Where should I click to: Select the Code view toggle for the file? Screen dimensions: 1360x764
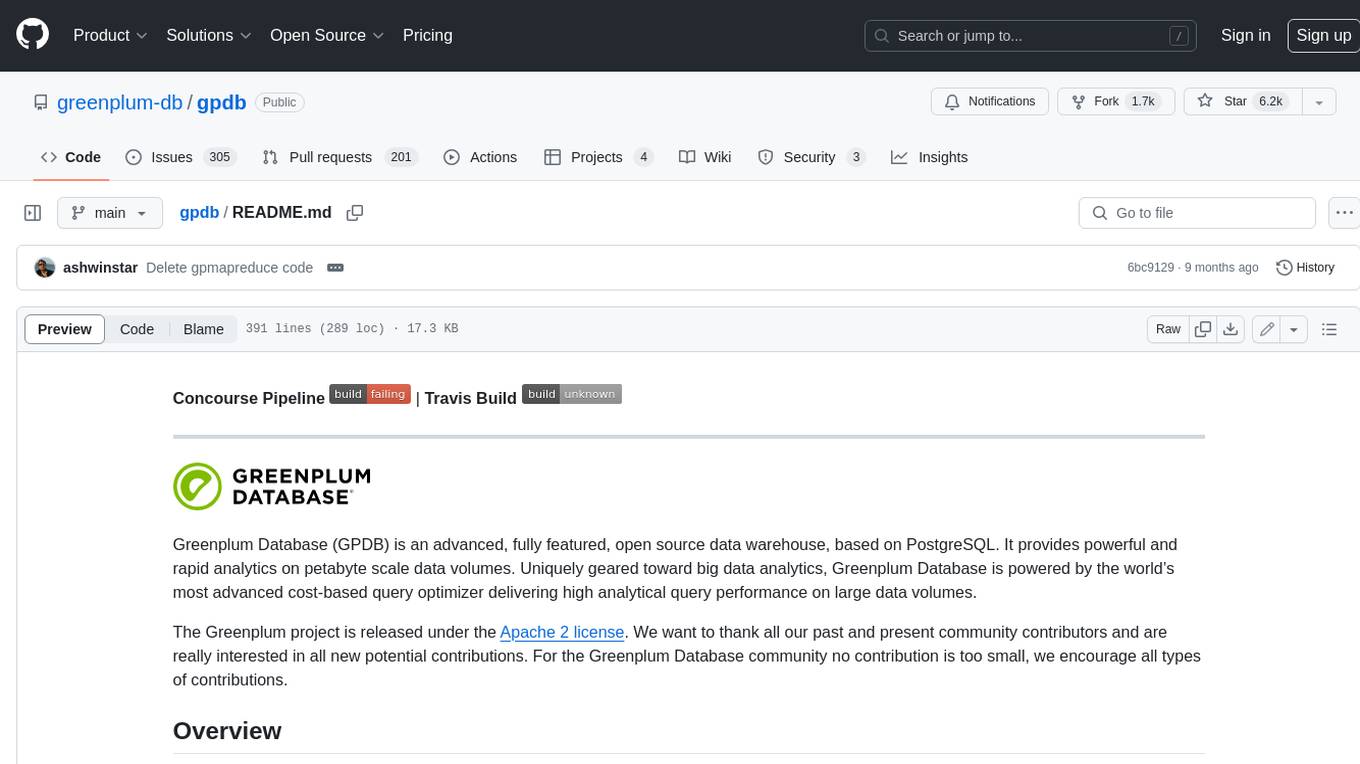tap(137, 329)
